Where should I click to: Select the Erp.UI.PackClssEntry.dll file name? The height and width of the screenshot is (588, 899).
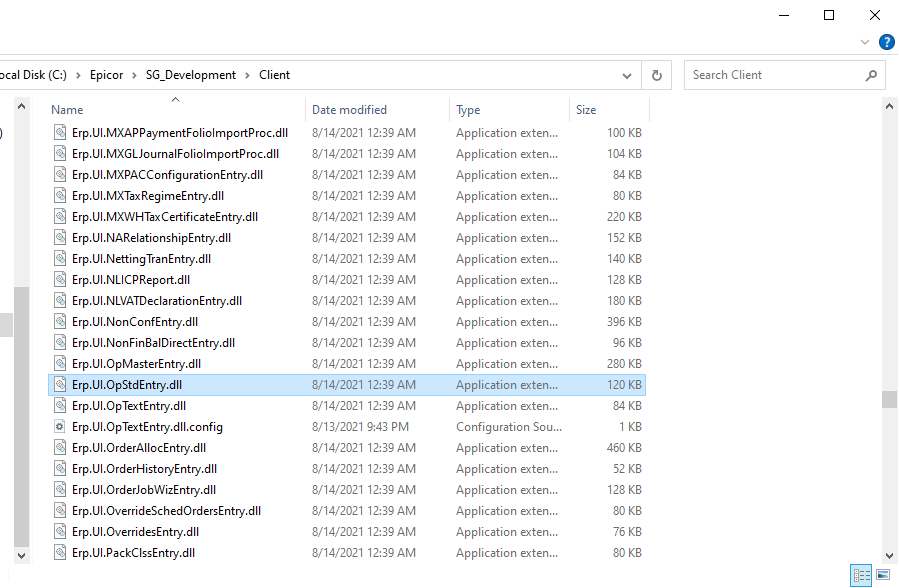134,553
